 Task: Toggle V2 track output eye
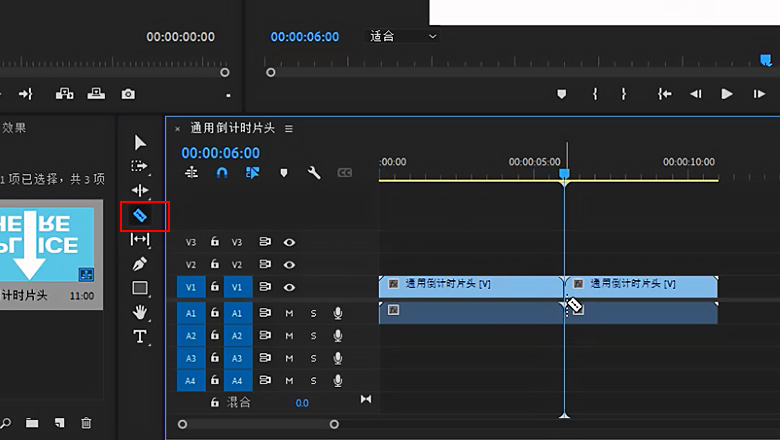pyautogui.click(x=289, y=264)
